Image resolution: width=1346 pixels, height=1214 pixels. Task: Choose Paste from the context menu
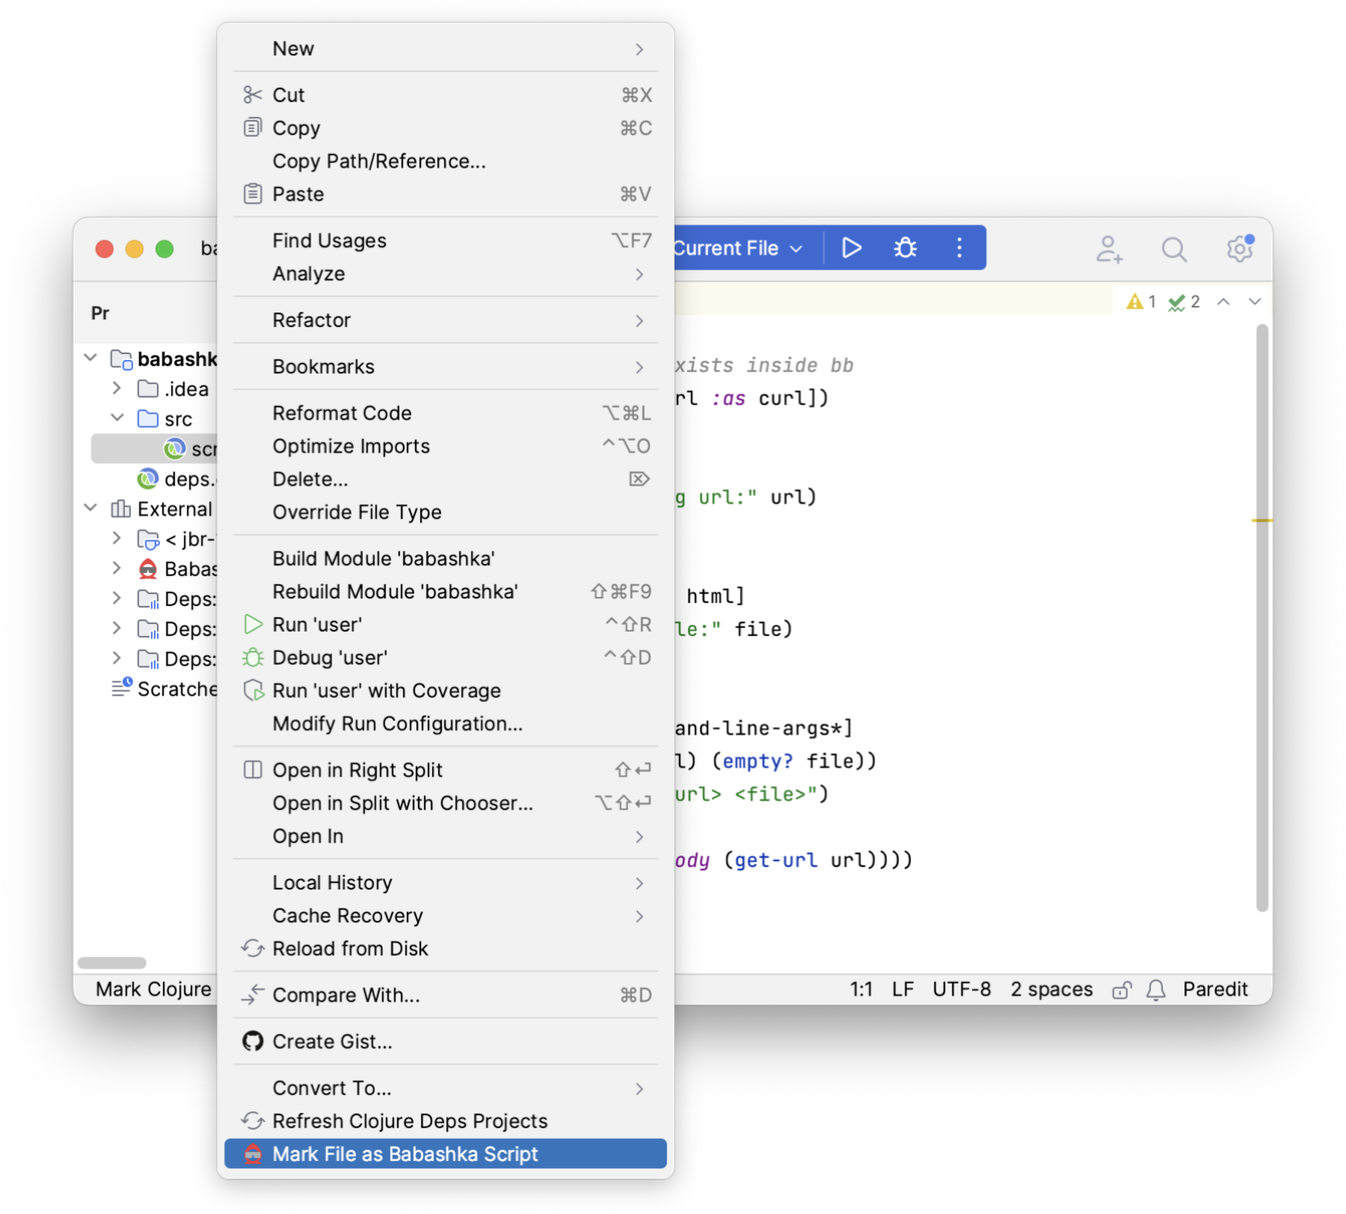[445, 194]
